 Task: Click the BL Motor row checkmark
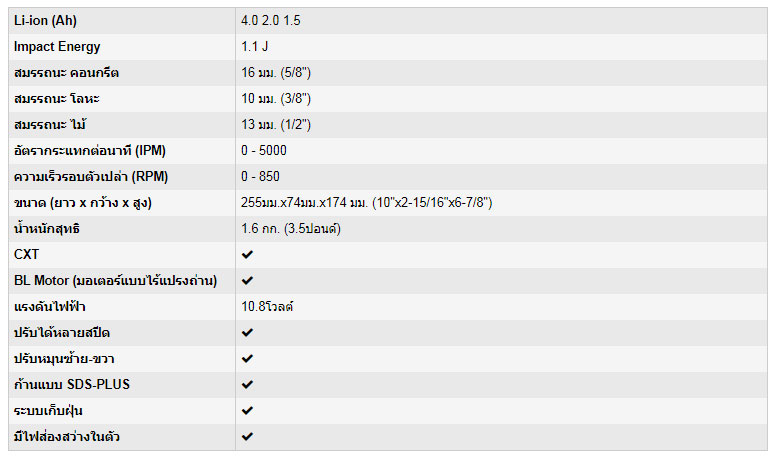[x=247, y=281]
